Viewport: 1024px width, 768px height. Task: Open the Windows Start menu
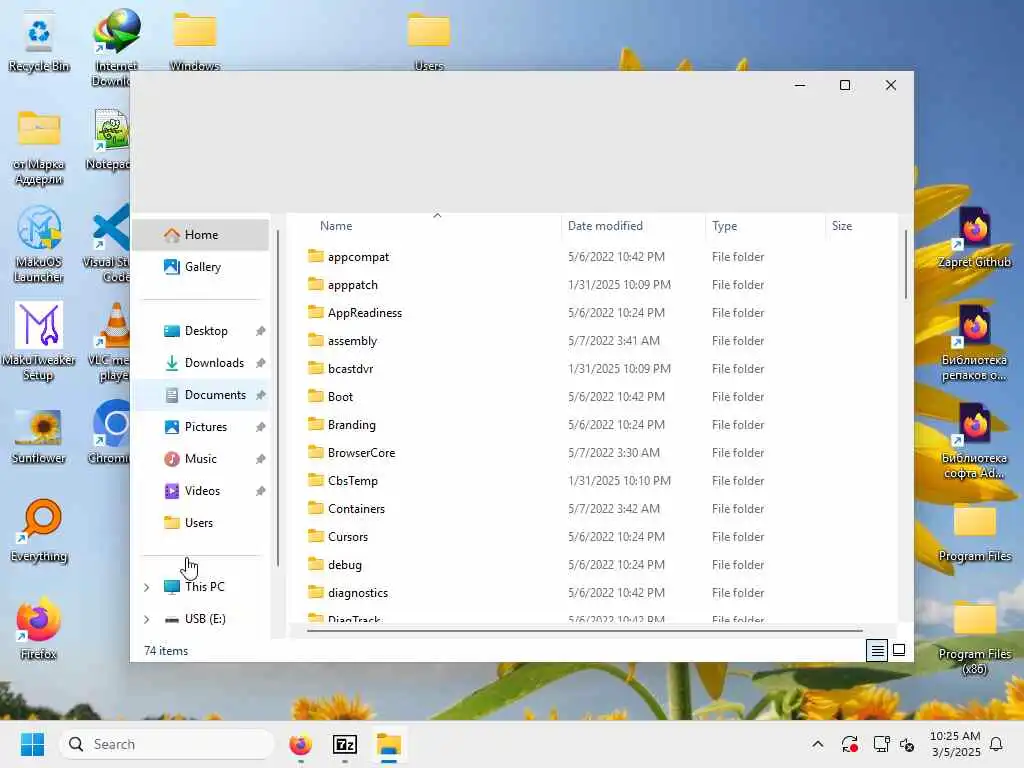32,744
